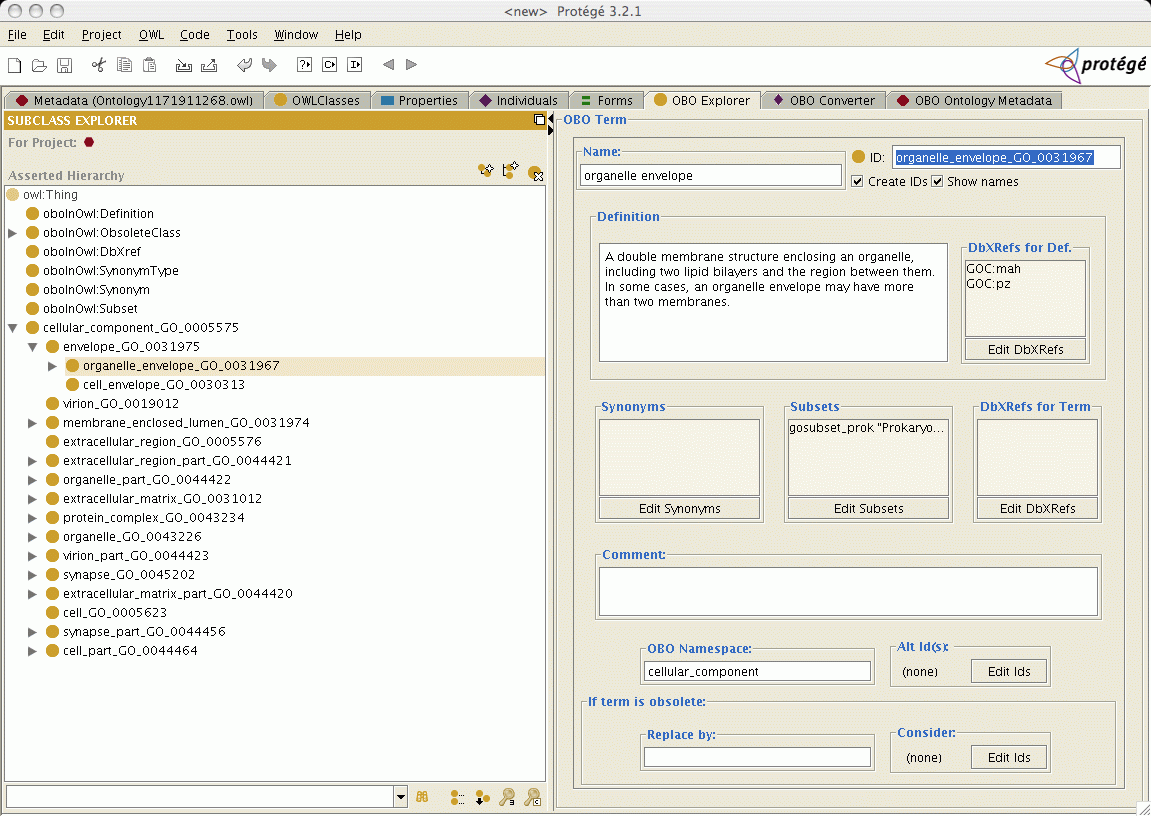Viewport: 1151px width, 816px height.
Task: Expand the membrane_enclosed_lumen_GO_0031974 node
Action: point(32,423)
